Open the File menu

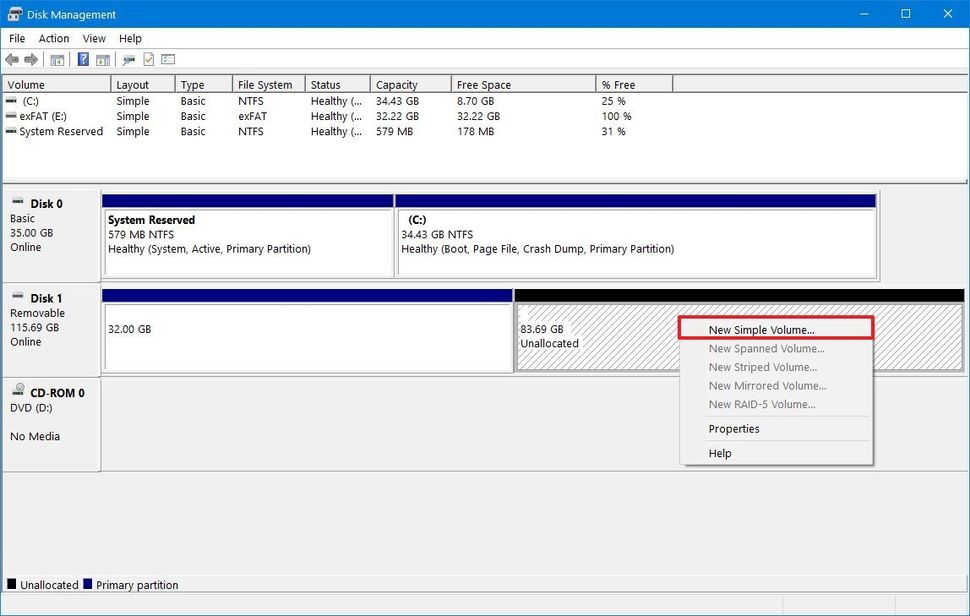16,38
